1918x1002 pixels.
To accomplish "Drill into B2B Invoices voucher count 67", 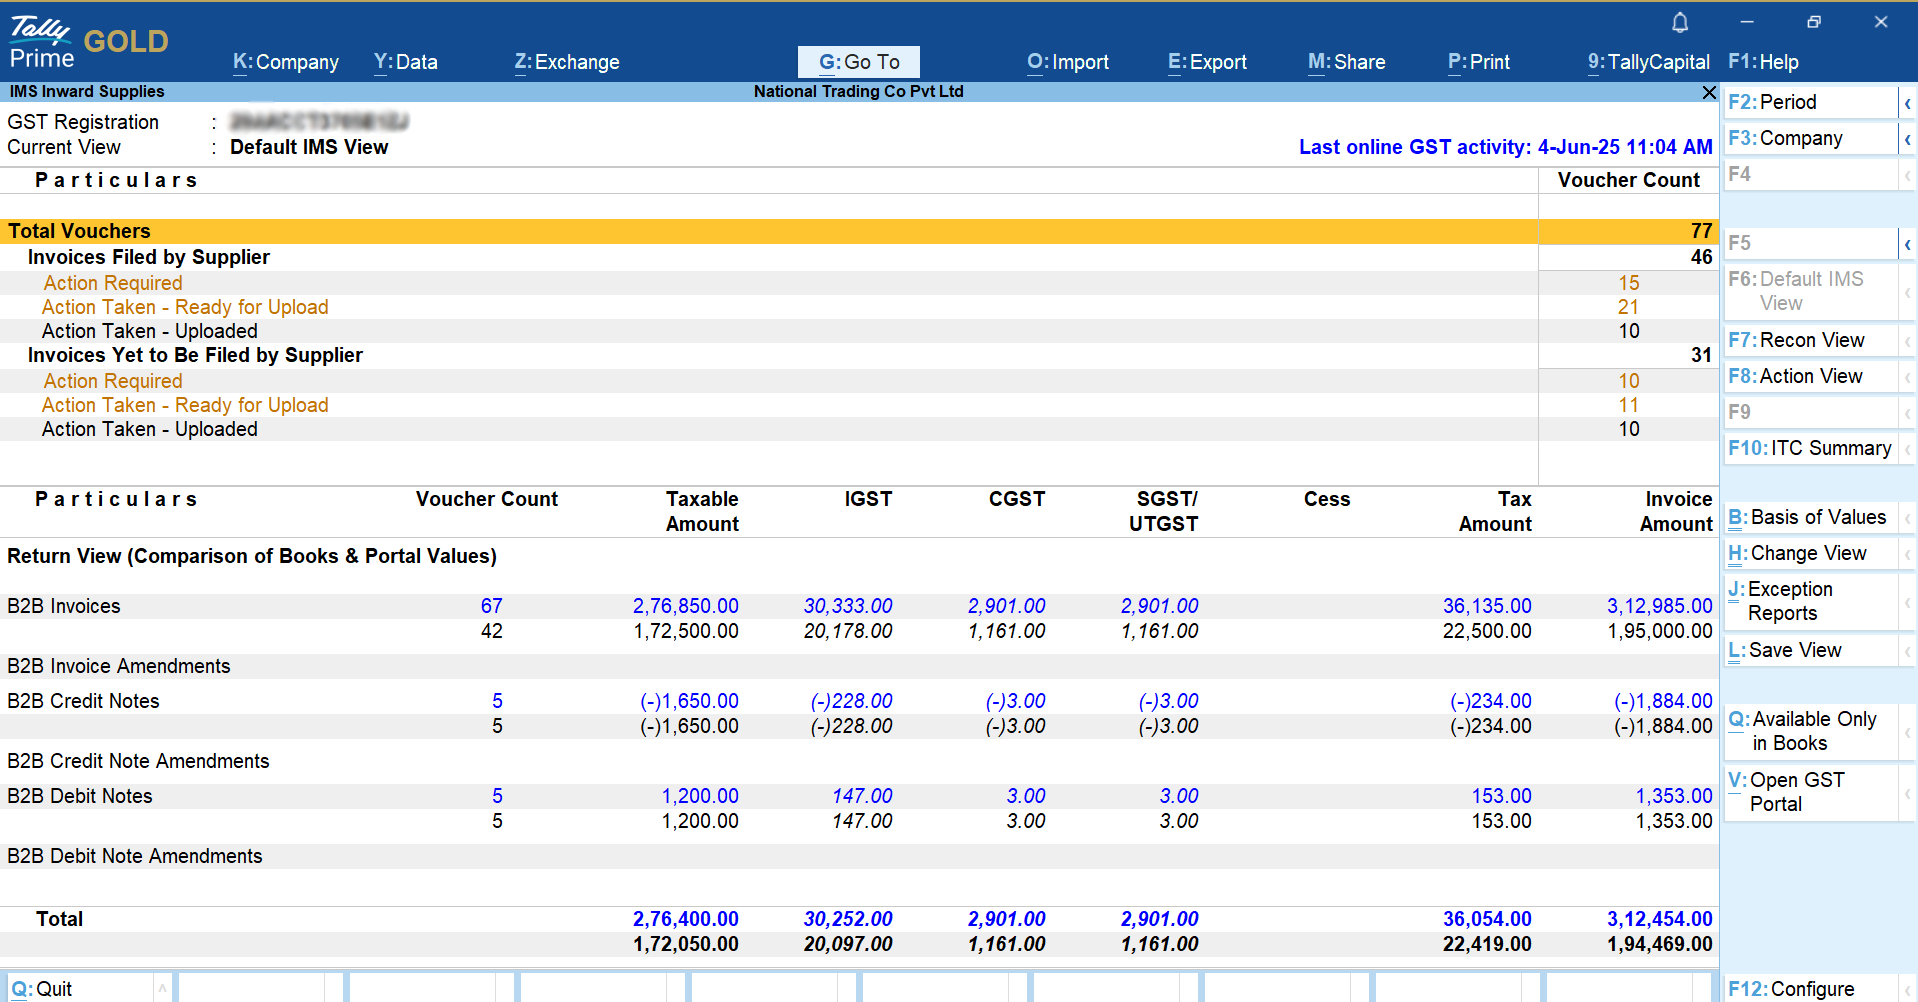I will (x=491, y=606).
